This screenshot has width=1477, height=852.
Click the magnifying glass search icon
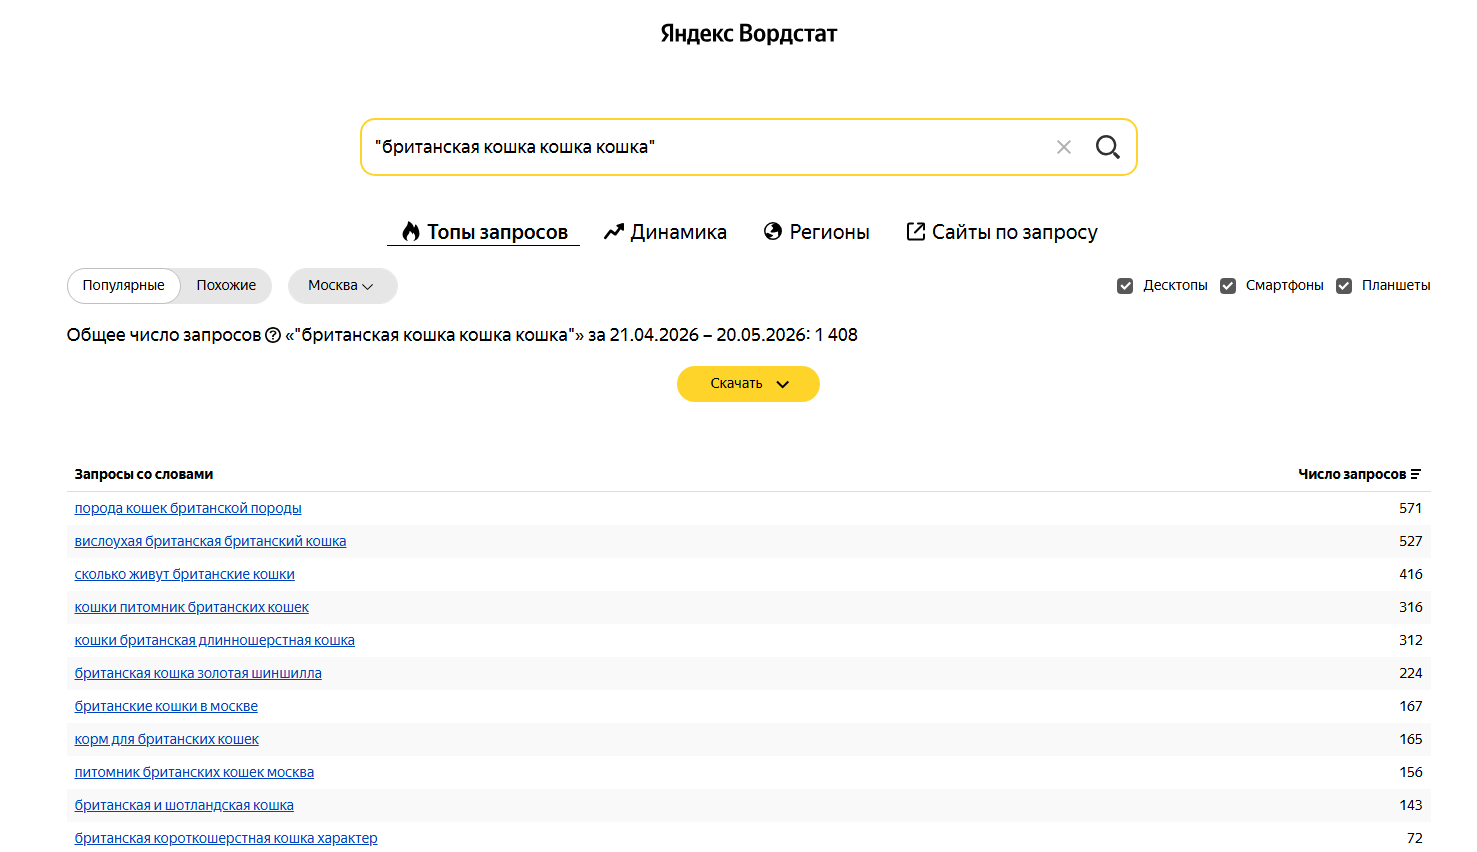[x=1107, y=147]
